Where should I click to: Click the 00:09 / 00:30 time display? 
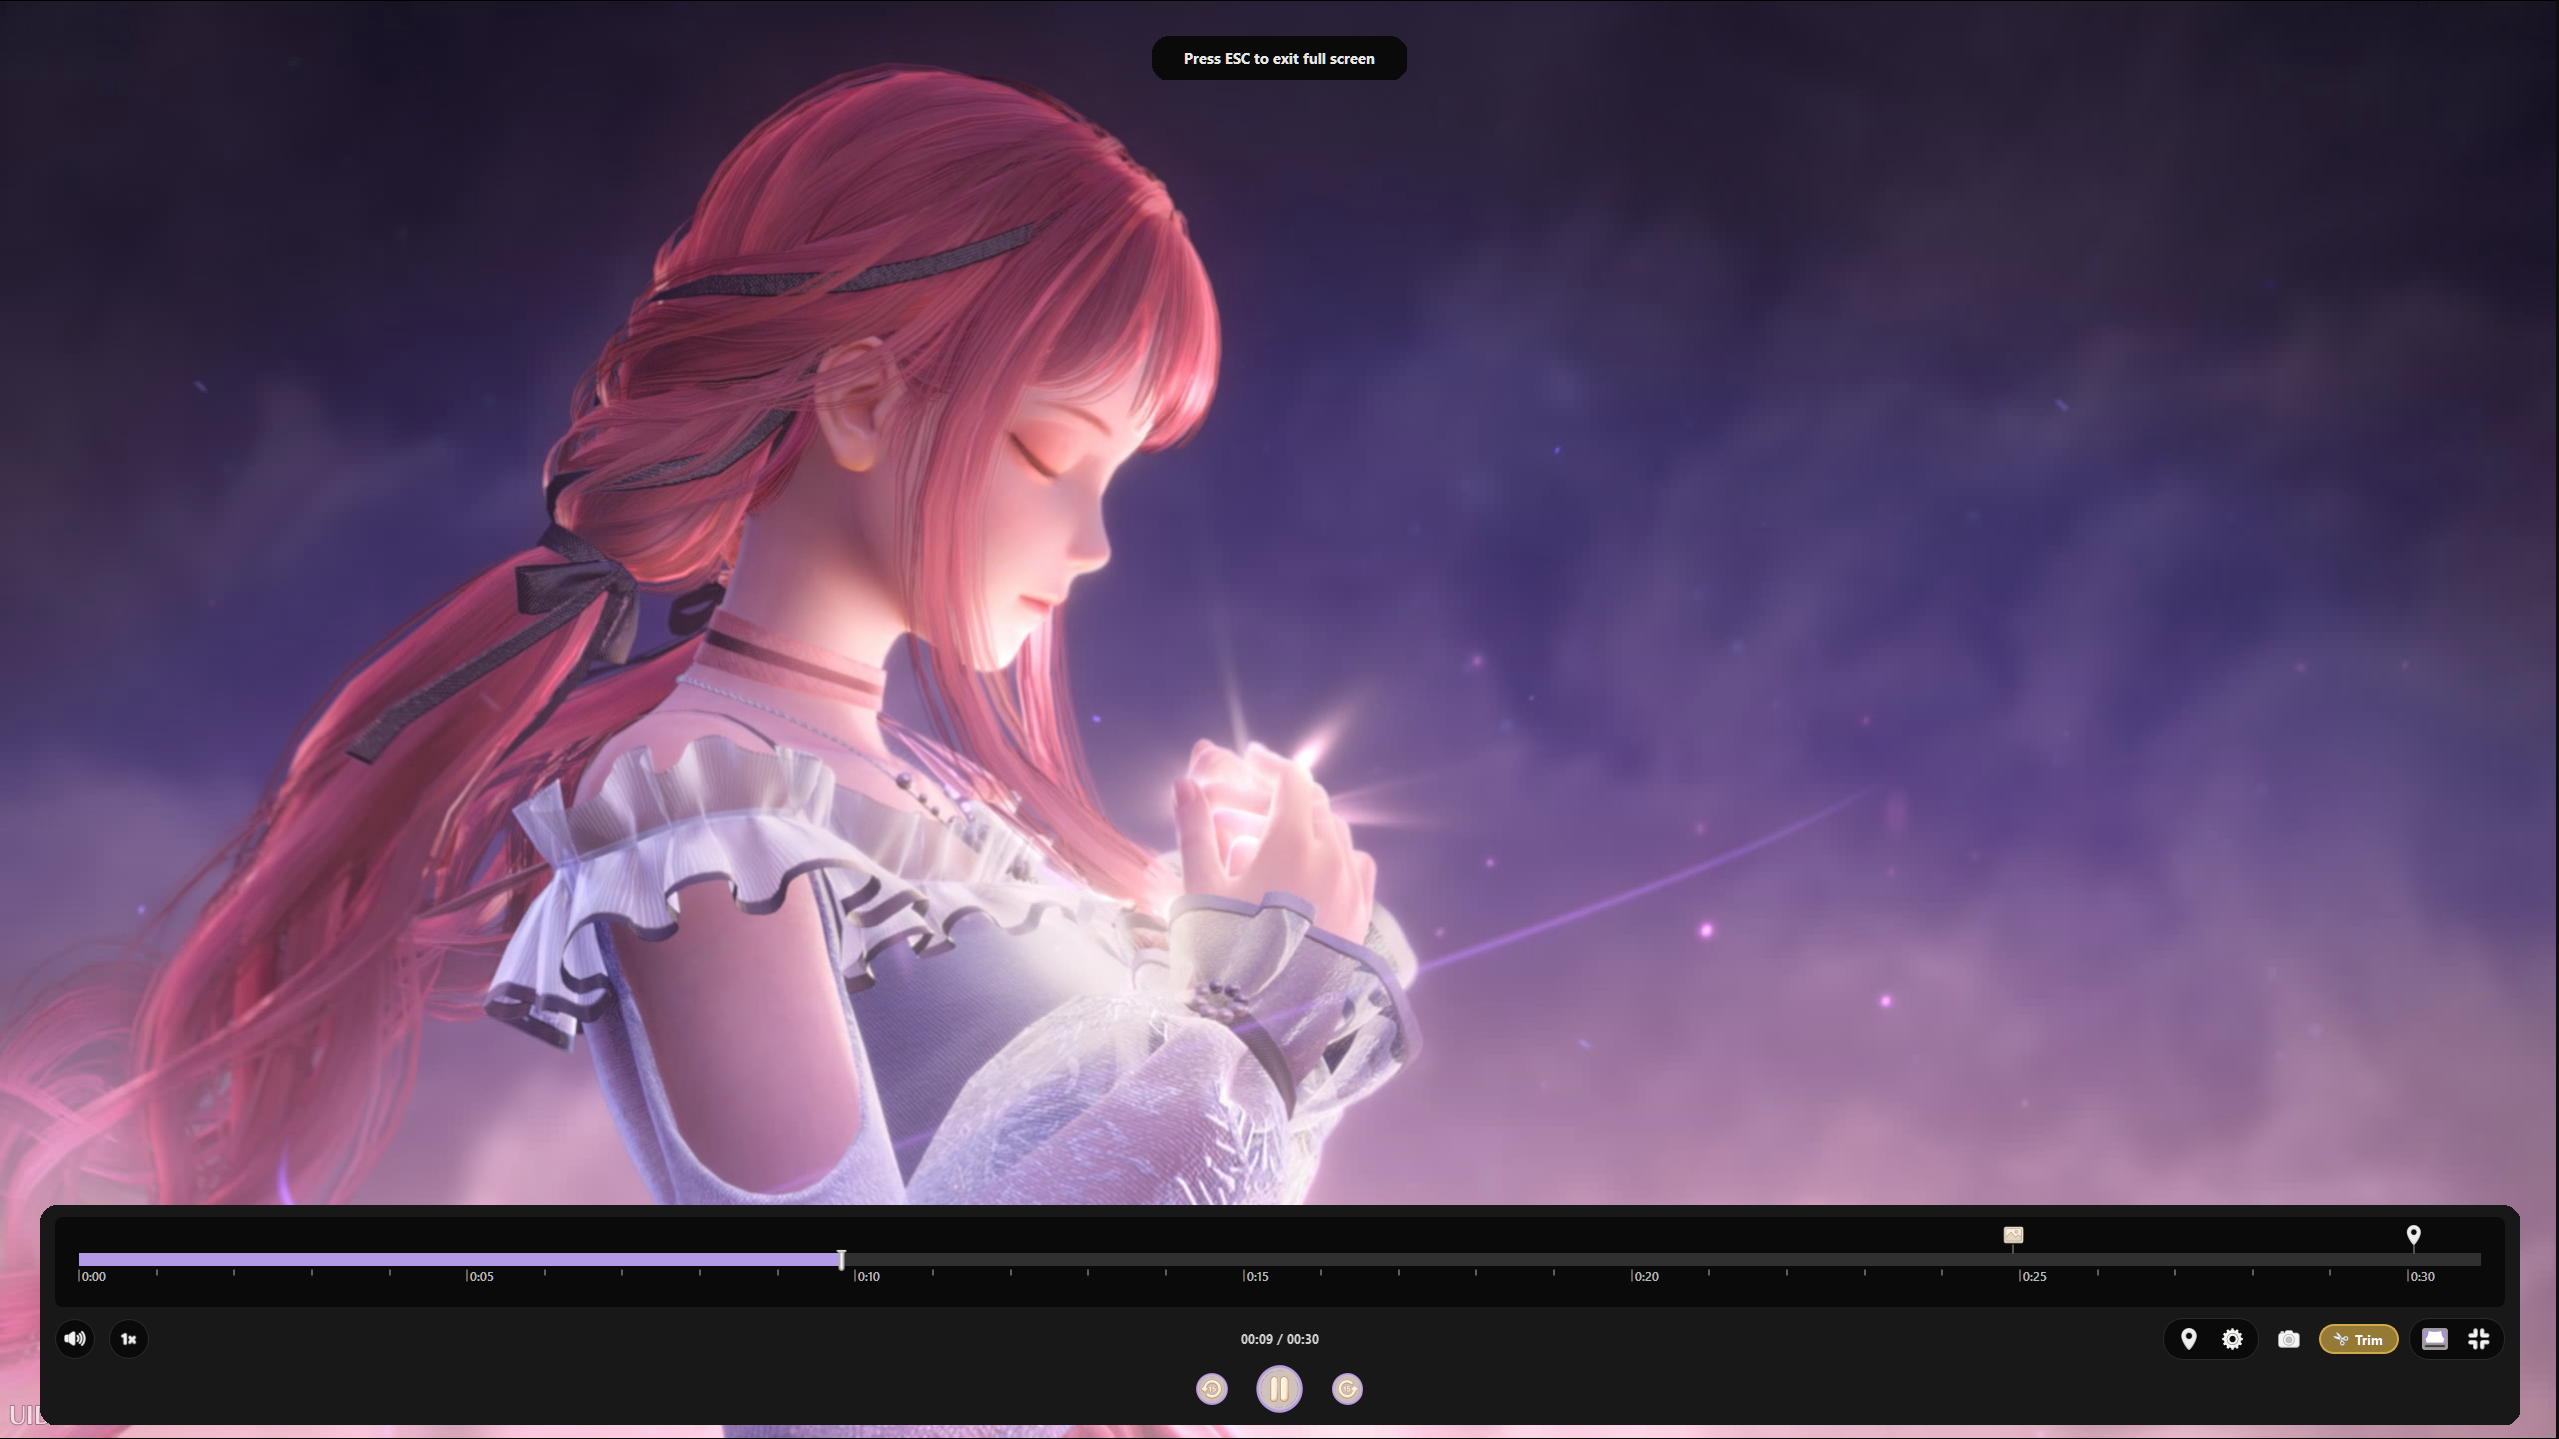pos(1279,1339)
